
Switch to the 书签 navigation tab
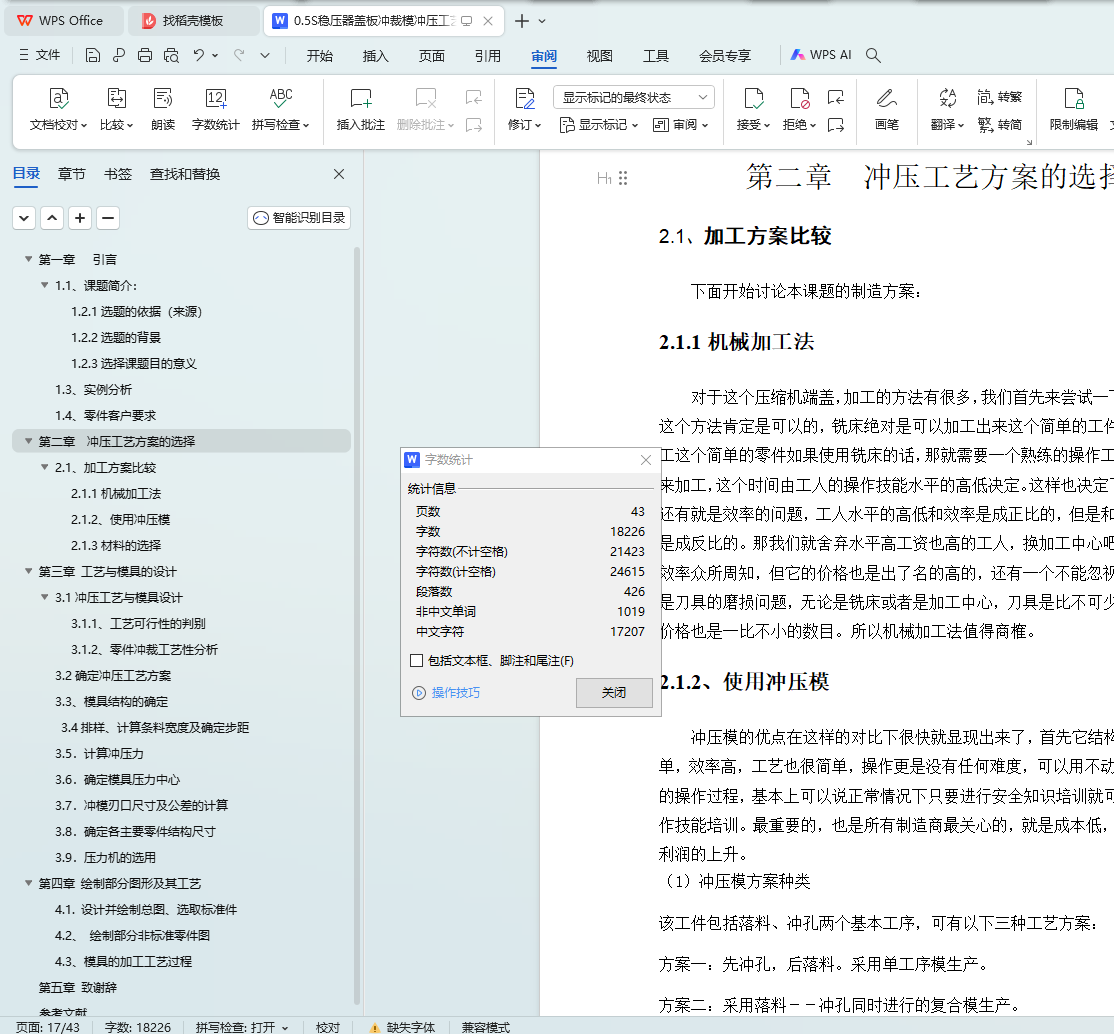click(x=118, y=174)
